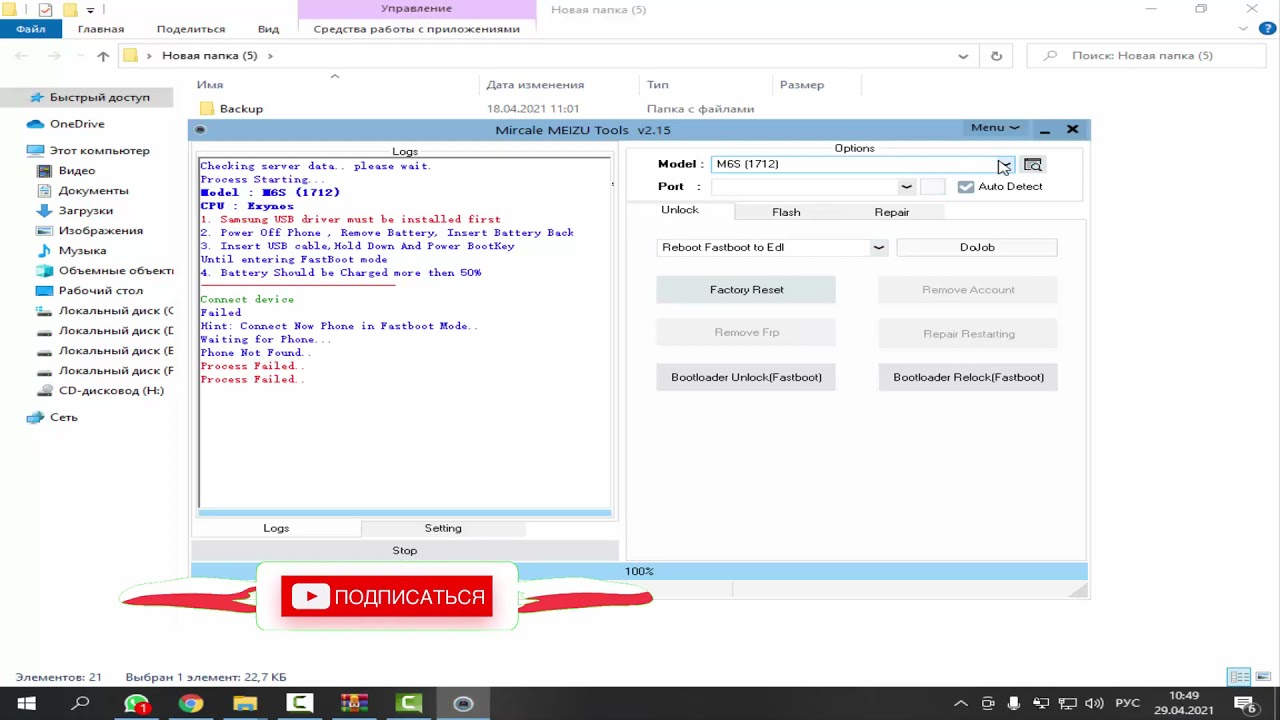Click the Explorer Back arrow
The width and height of the screenshot is (1280, 720).
[23, 56]
